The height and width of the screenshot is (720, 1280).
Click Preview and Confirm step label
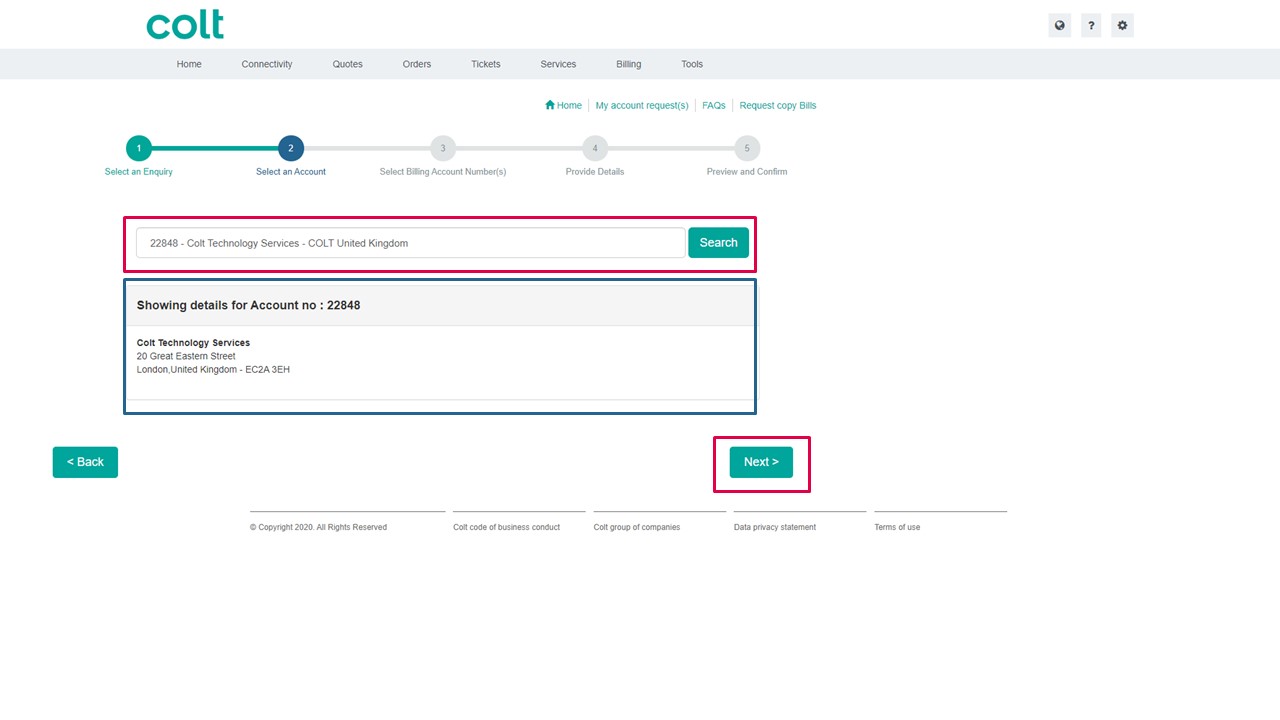tap(747, 172)
